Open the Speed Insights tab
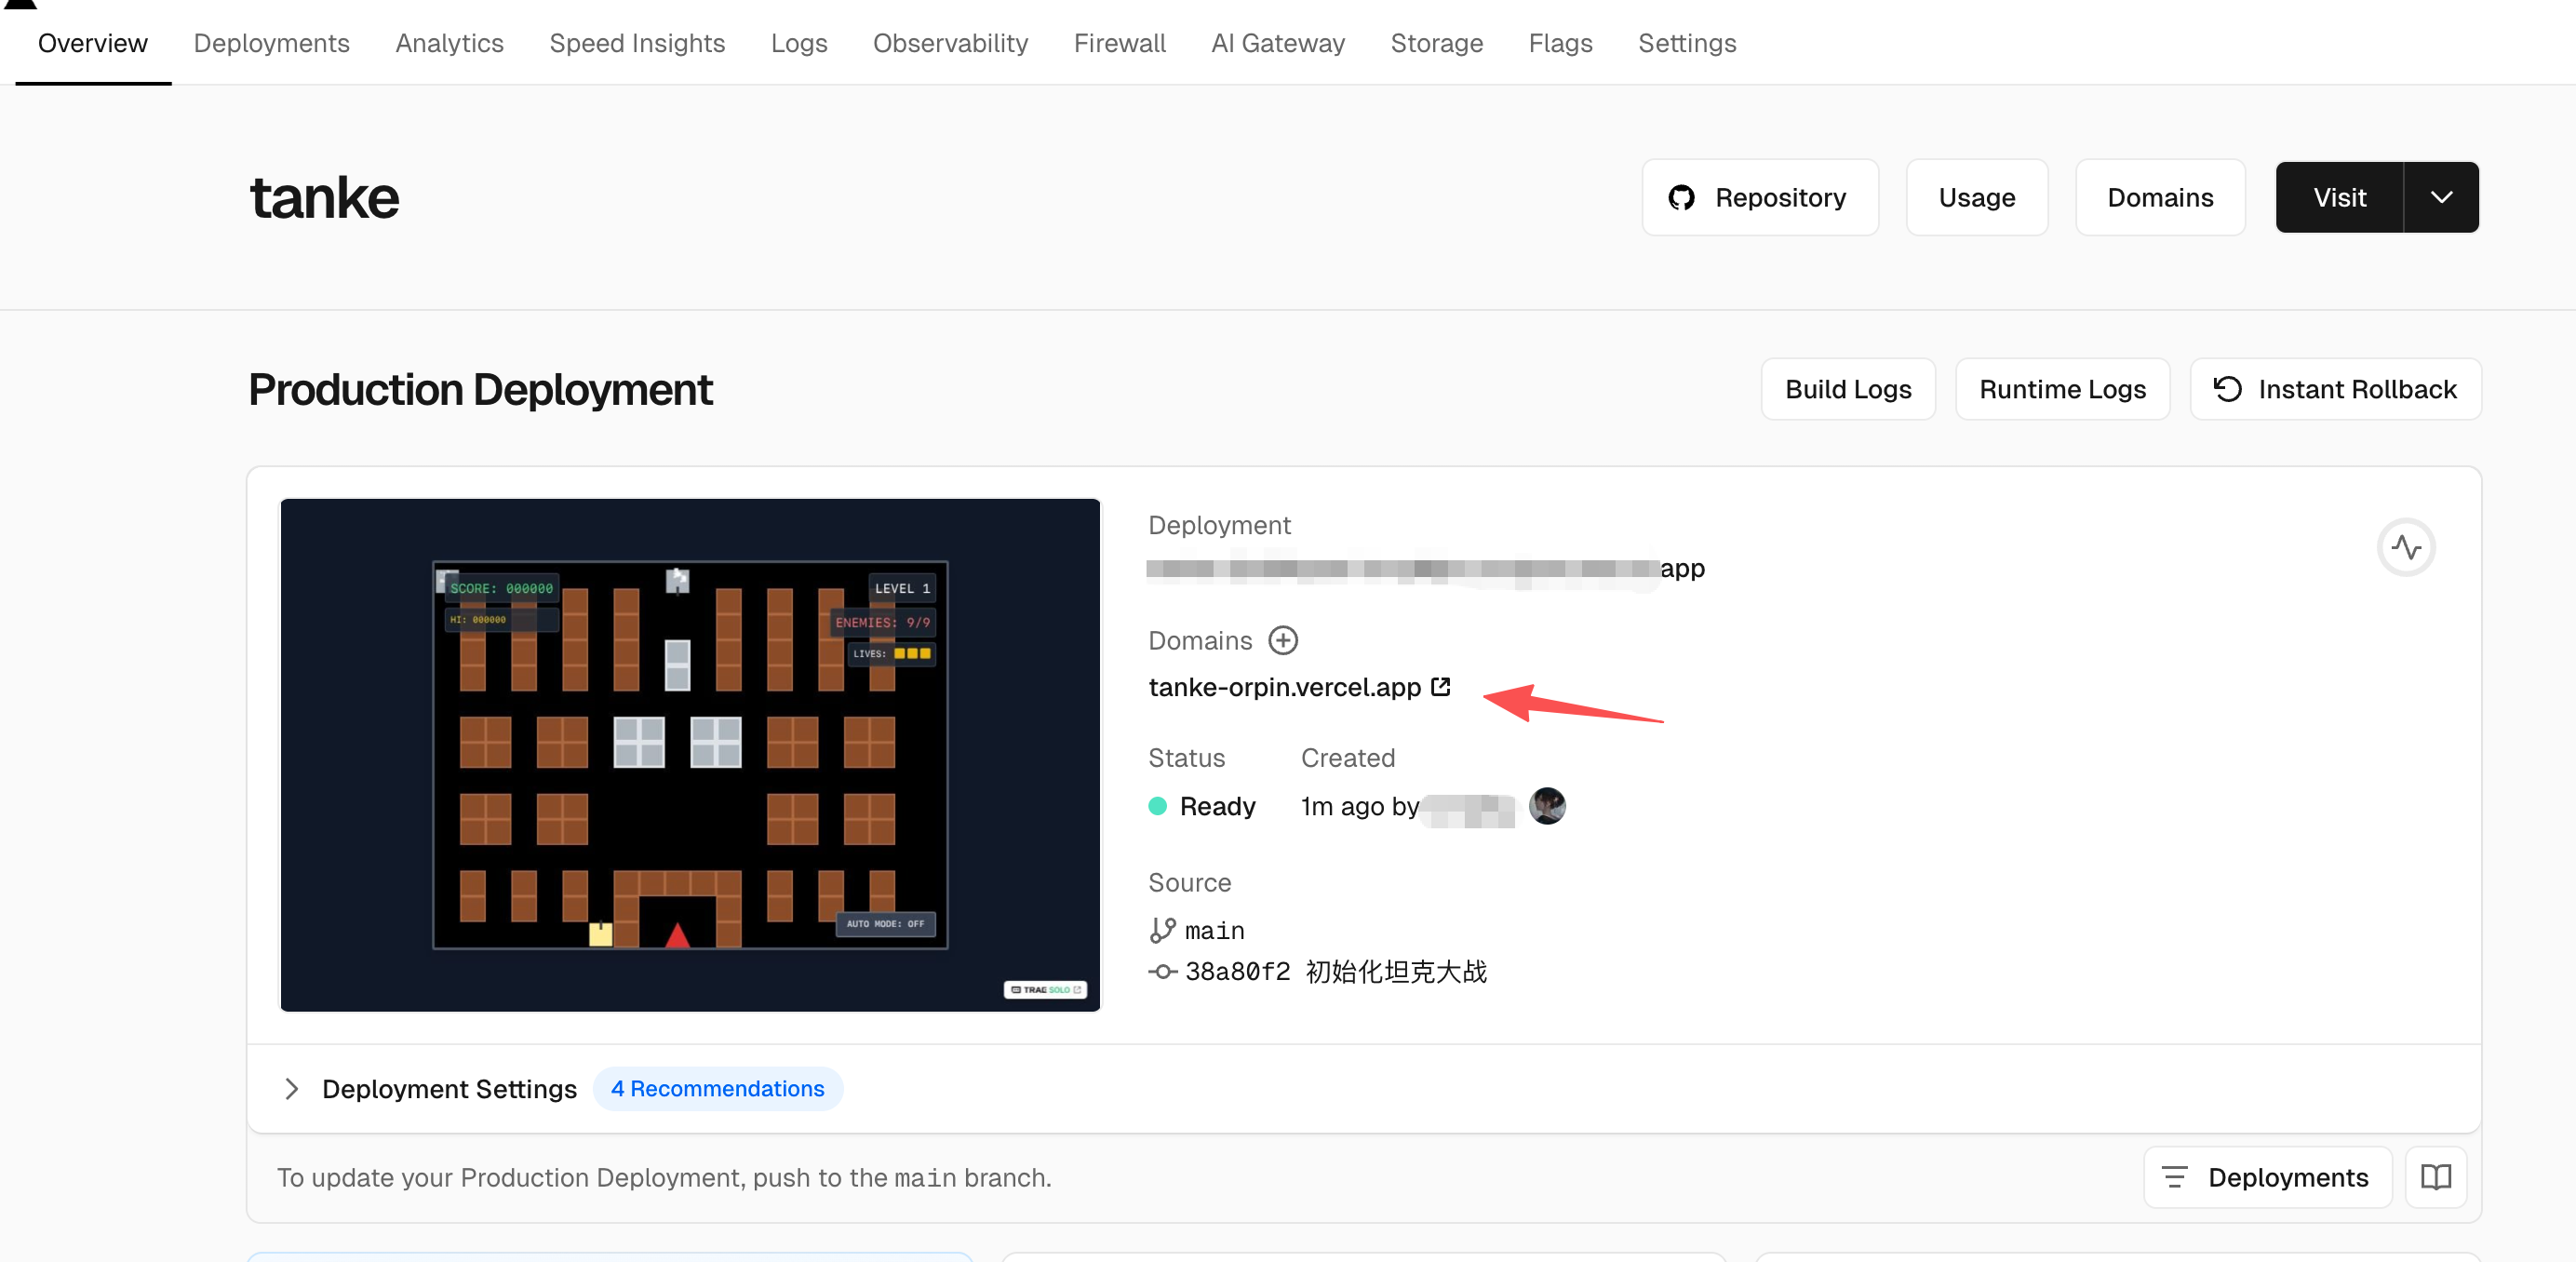Image resolution: width=2576 pixels, height=1262 pixels. click(x=636, y=43)
